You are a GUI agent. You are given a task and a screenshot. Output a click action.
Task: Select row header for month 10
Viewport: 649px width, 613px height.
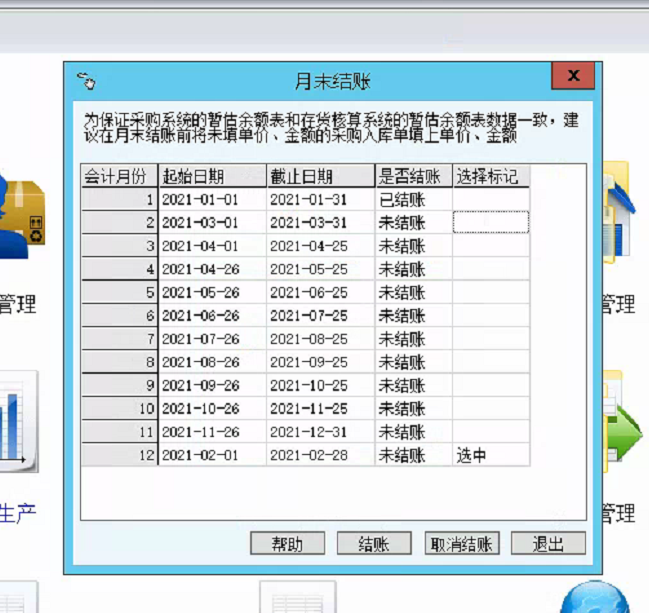pos(119,409)
